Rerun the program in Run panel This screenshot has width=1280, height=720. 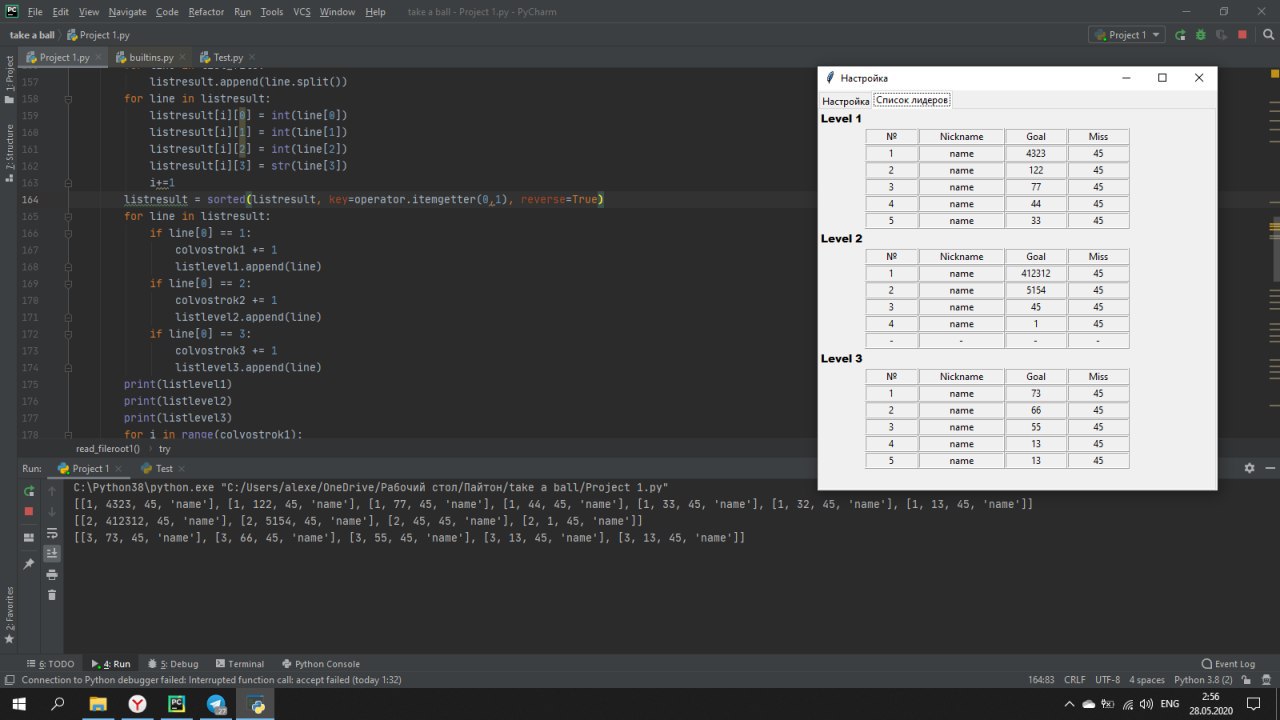[29, 490]
